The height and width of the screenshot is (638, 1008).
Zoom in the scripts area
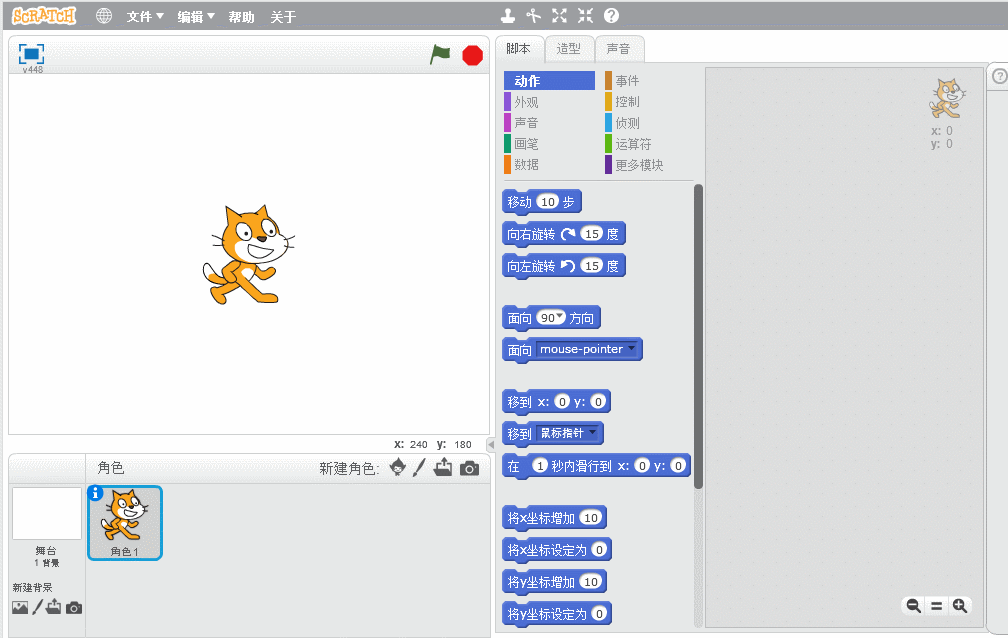pos(960,605)
